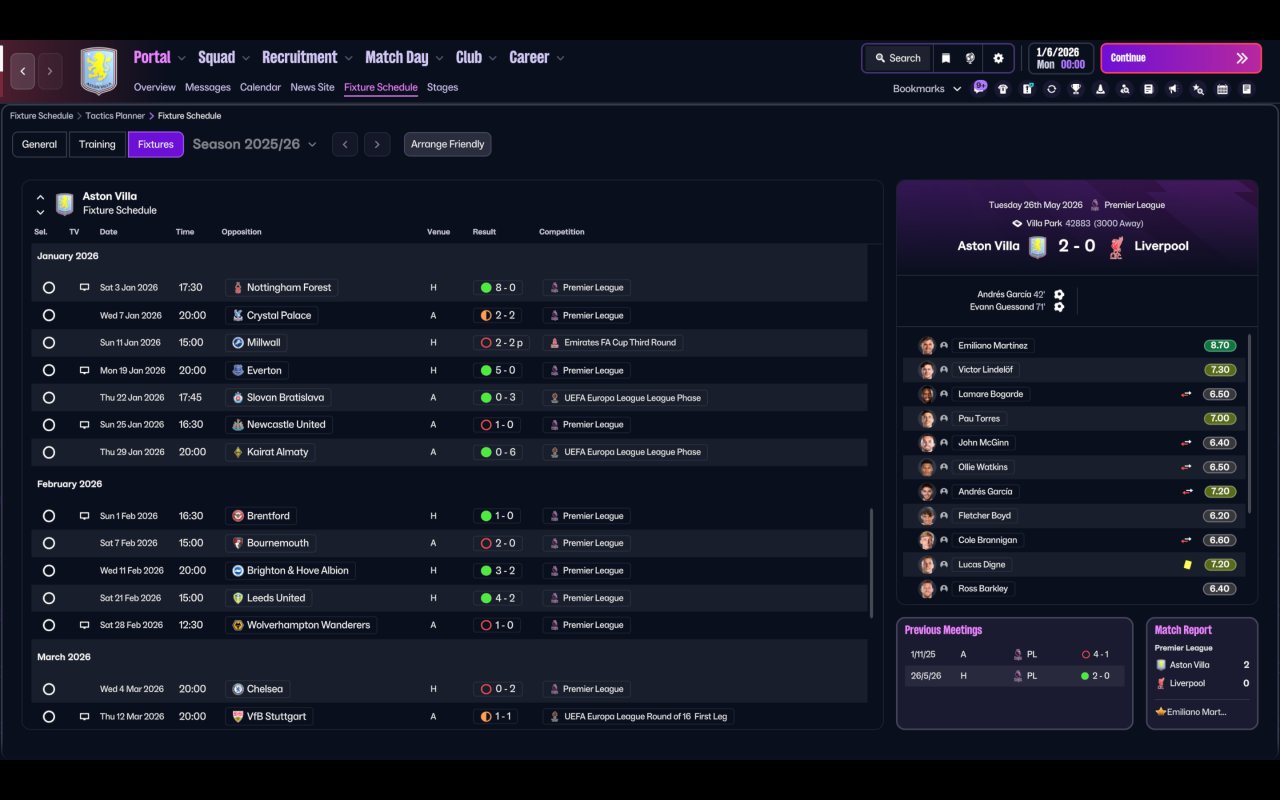Open the Season 2025/26 dropdown

pyautogui.click(x=255, y=145)
